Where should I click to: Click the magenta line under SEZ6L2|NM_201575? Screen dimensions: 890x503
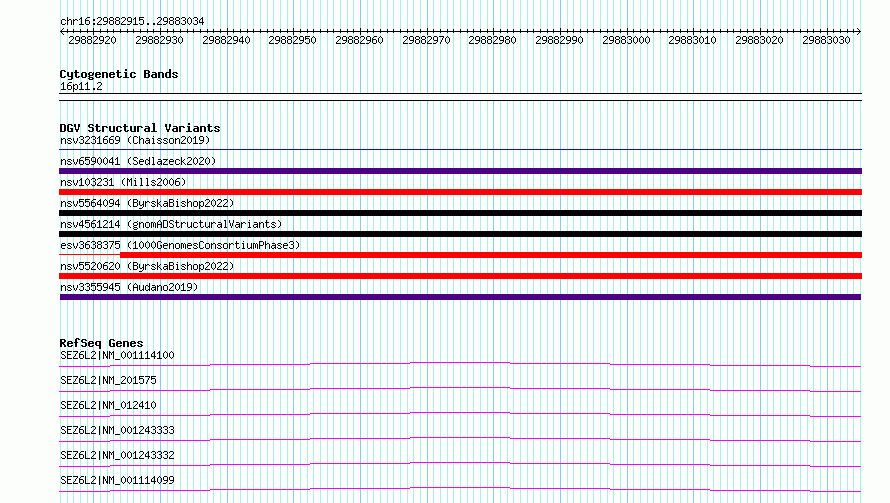(x=460, y=389)
